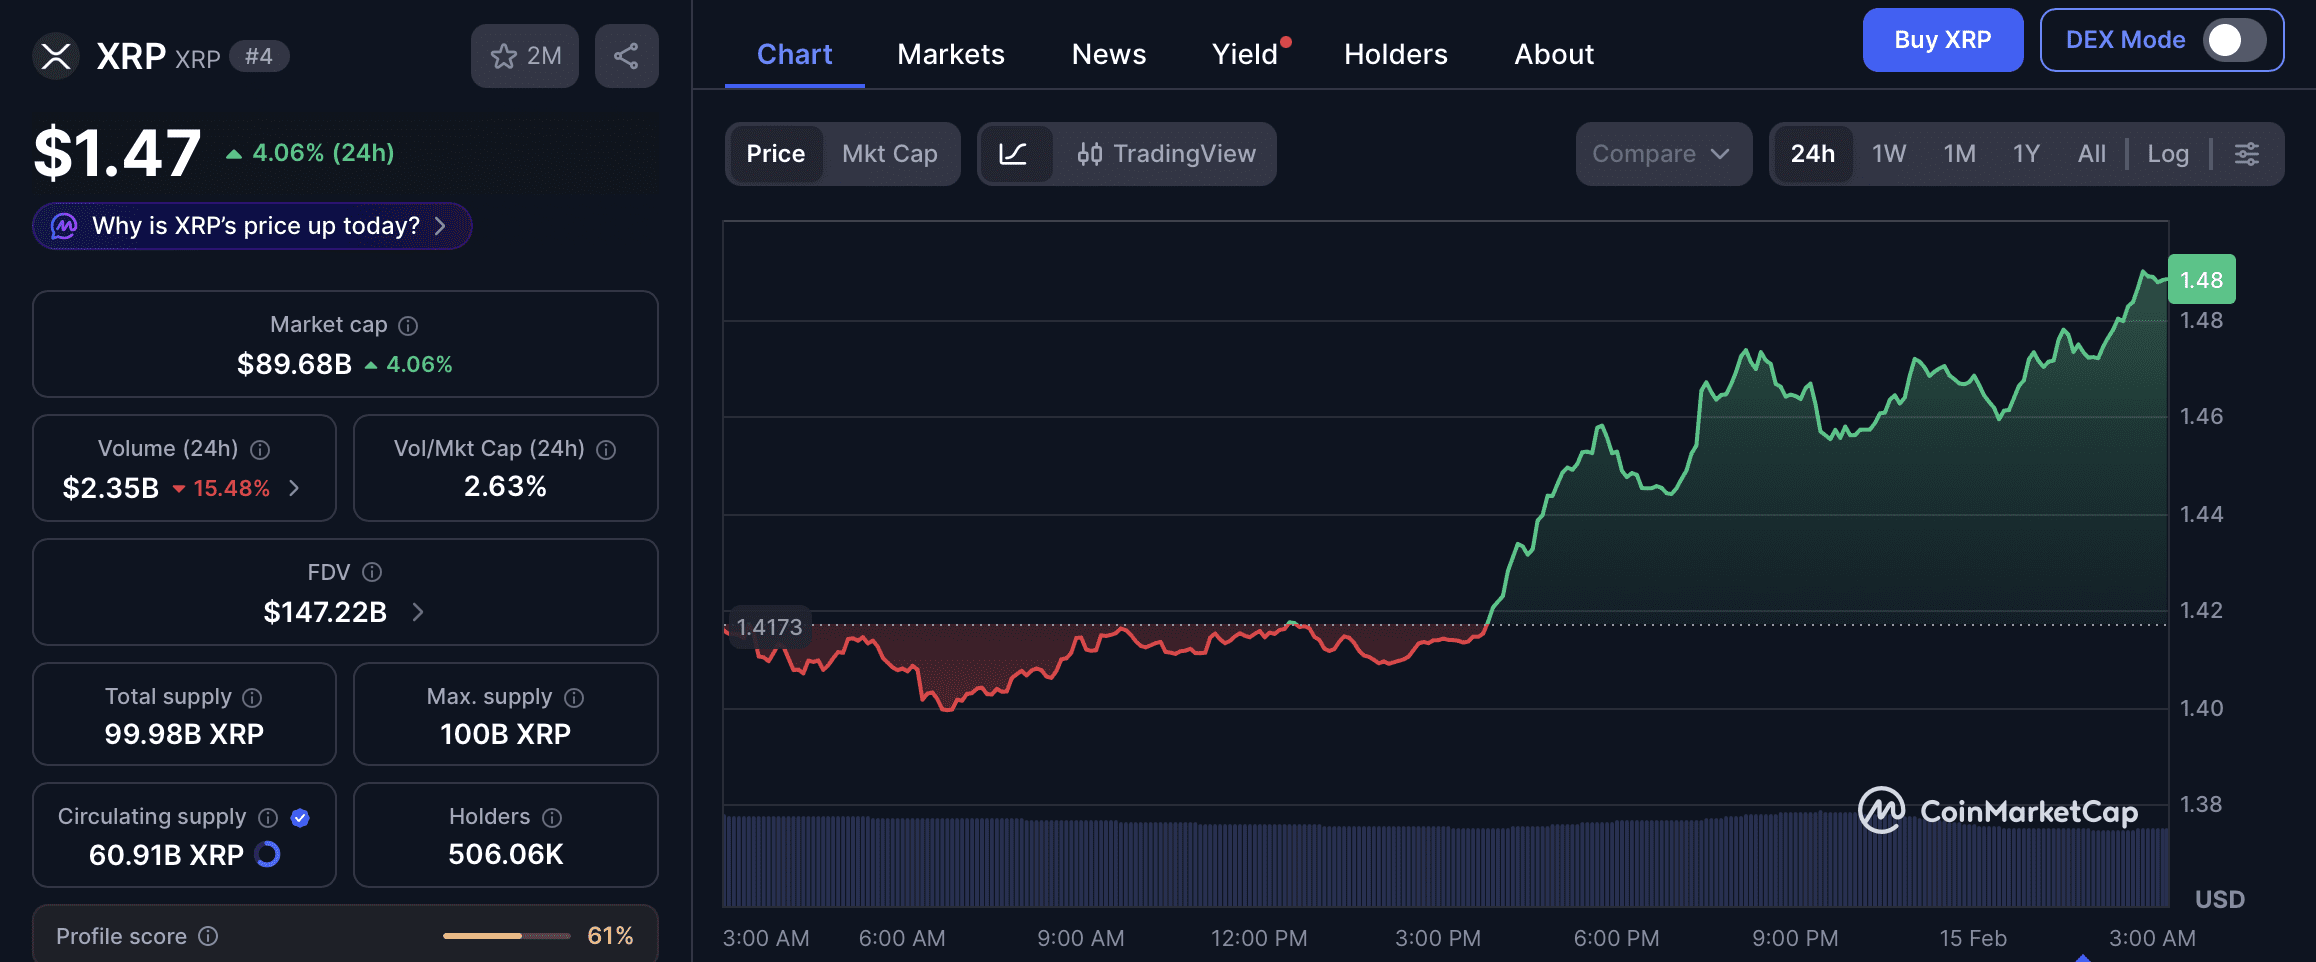The image size is (2316, 962).
Task: Toggle DEX Mode switch
Action: click(2234, 40)
